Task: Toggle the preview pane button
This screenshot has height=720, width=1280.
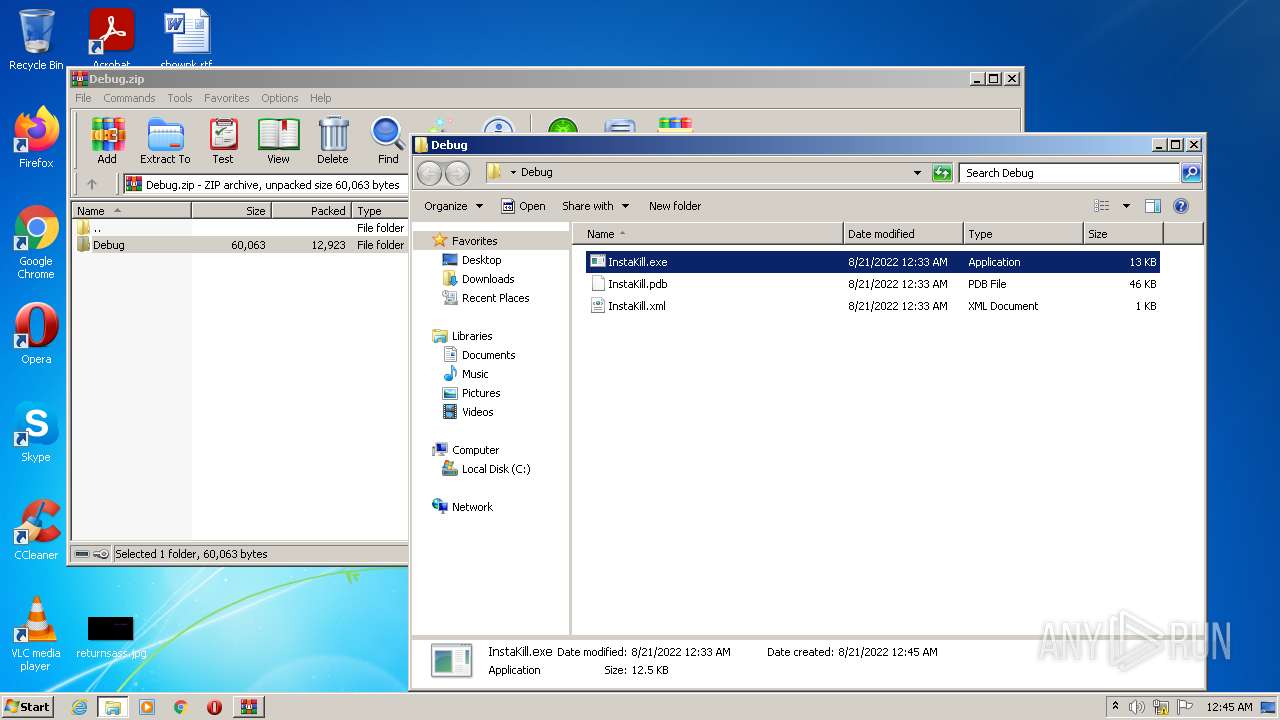Action: pos(1152,206)
